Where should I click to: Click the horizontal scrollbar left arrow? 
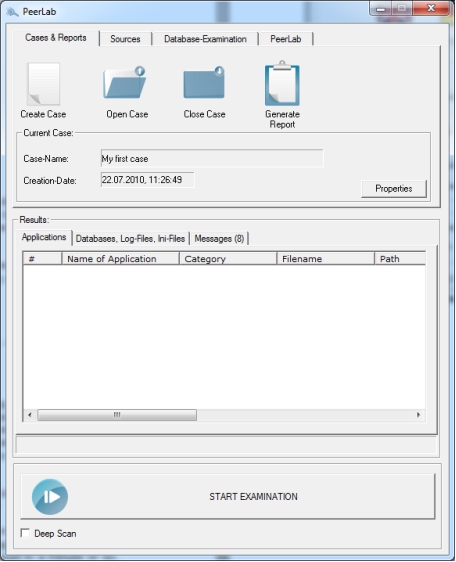(x=30, y=415)
